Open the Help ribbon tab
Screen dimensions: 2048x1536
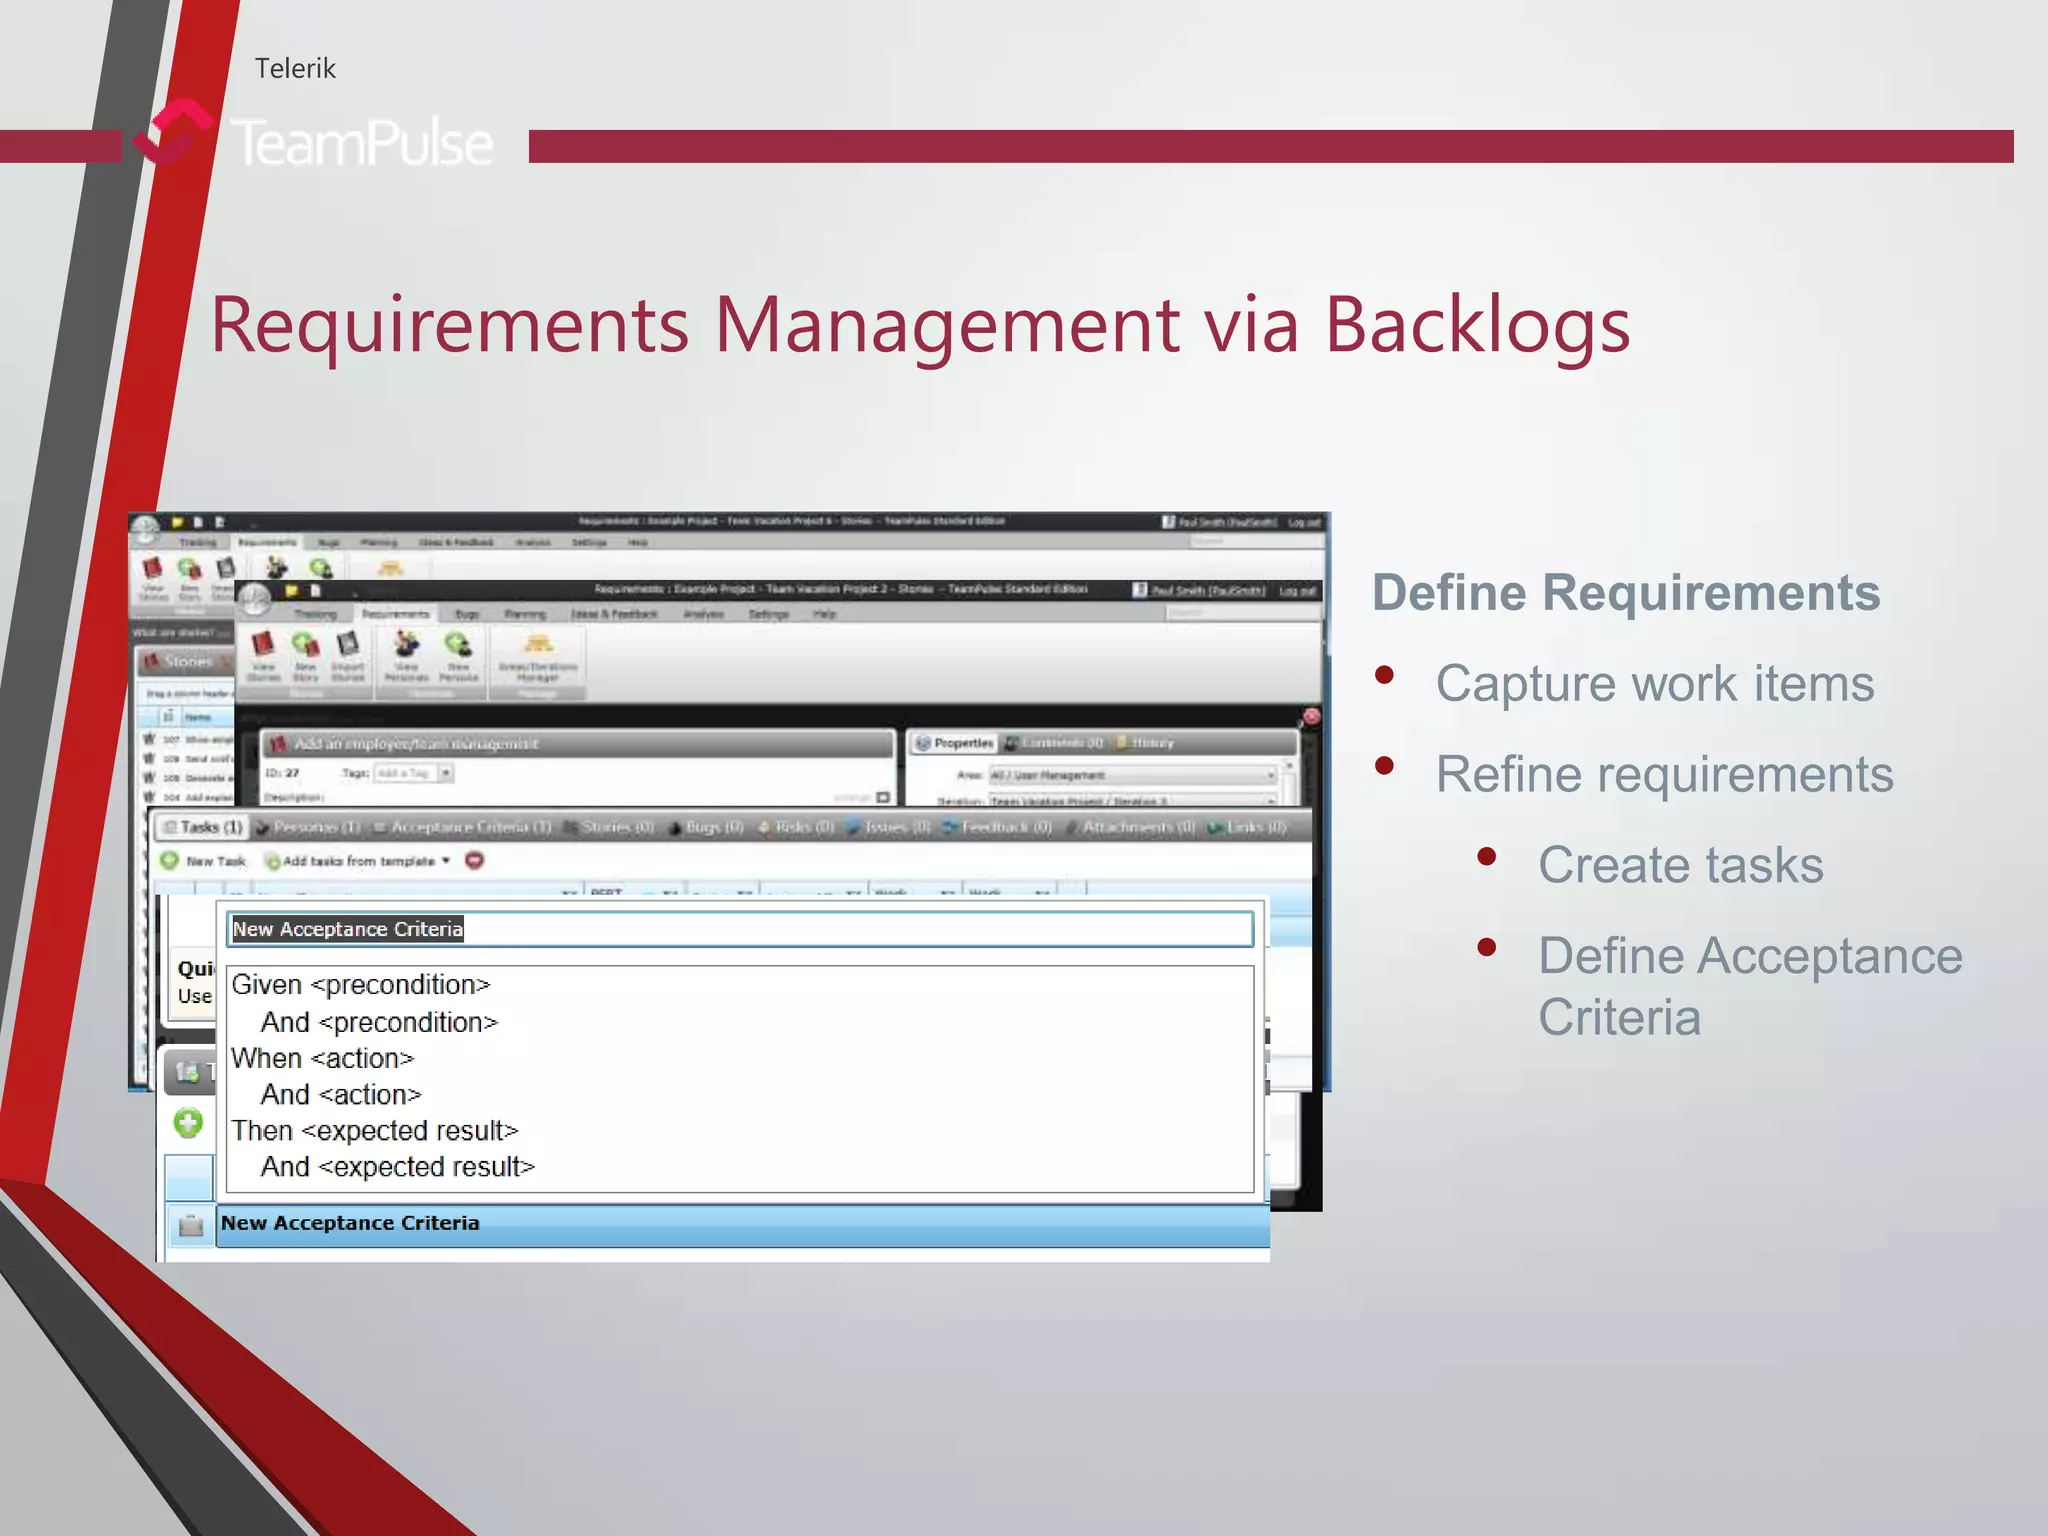pyautogui.click(x=824, y=614)
